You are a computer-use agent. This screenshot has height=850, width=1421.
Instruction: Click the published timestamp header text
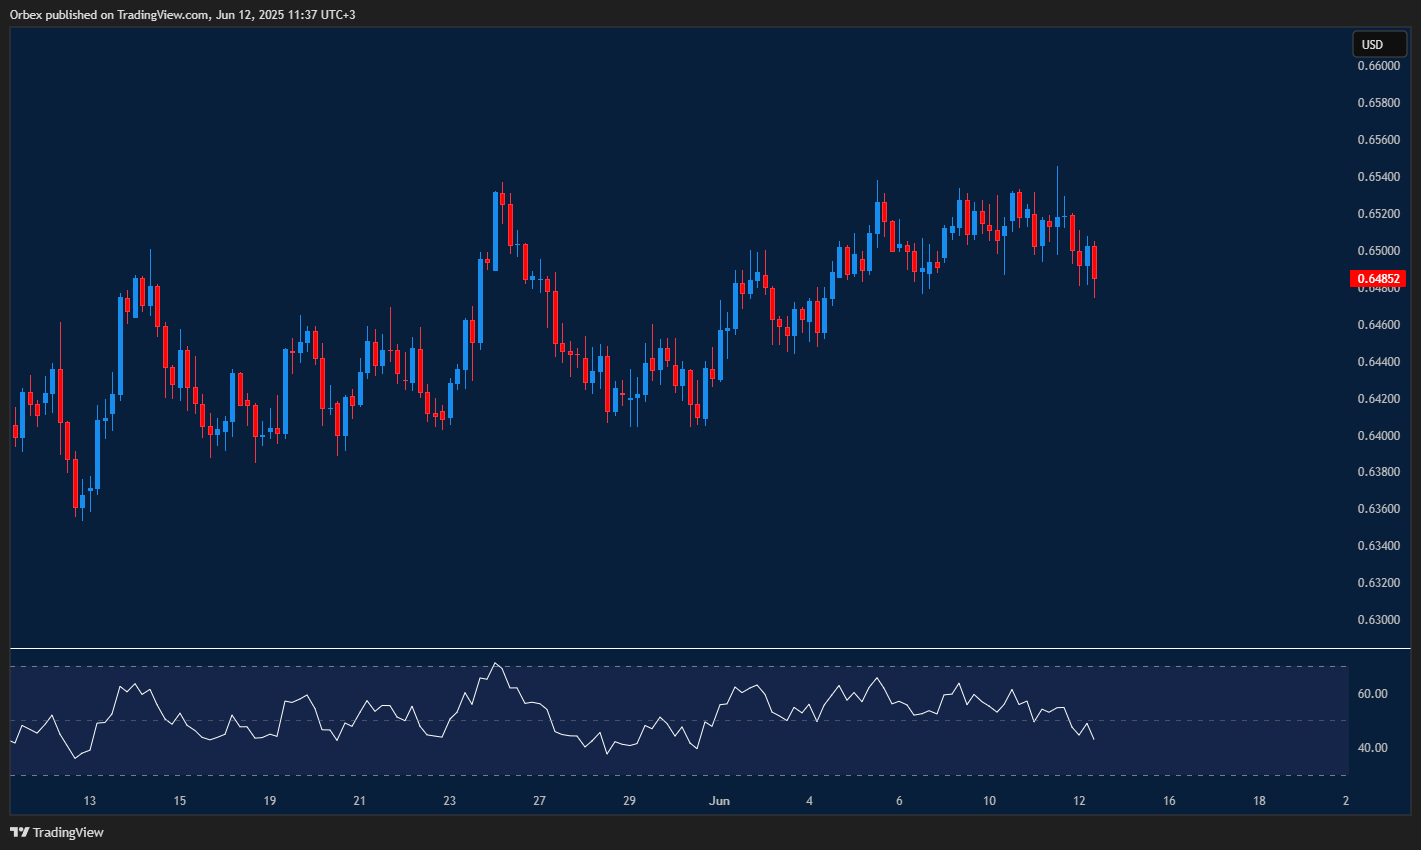tap(180, 14)
